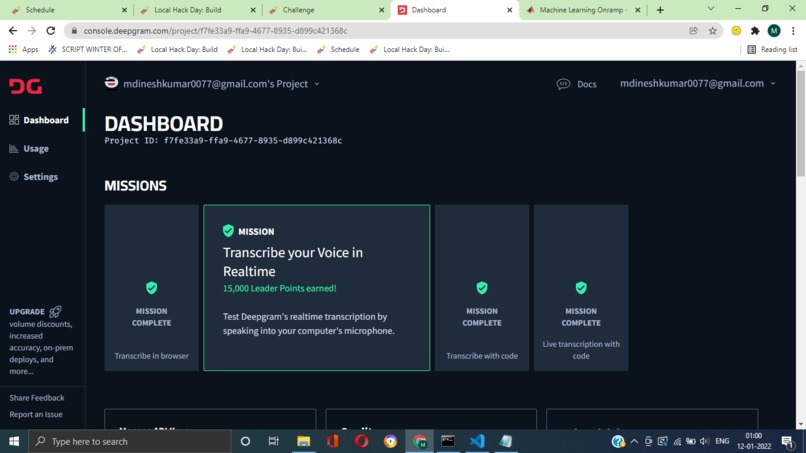The image size is (806, 453).
Task: Select the Live transcription with code card
Action: coord(581,287)
